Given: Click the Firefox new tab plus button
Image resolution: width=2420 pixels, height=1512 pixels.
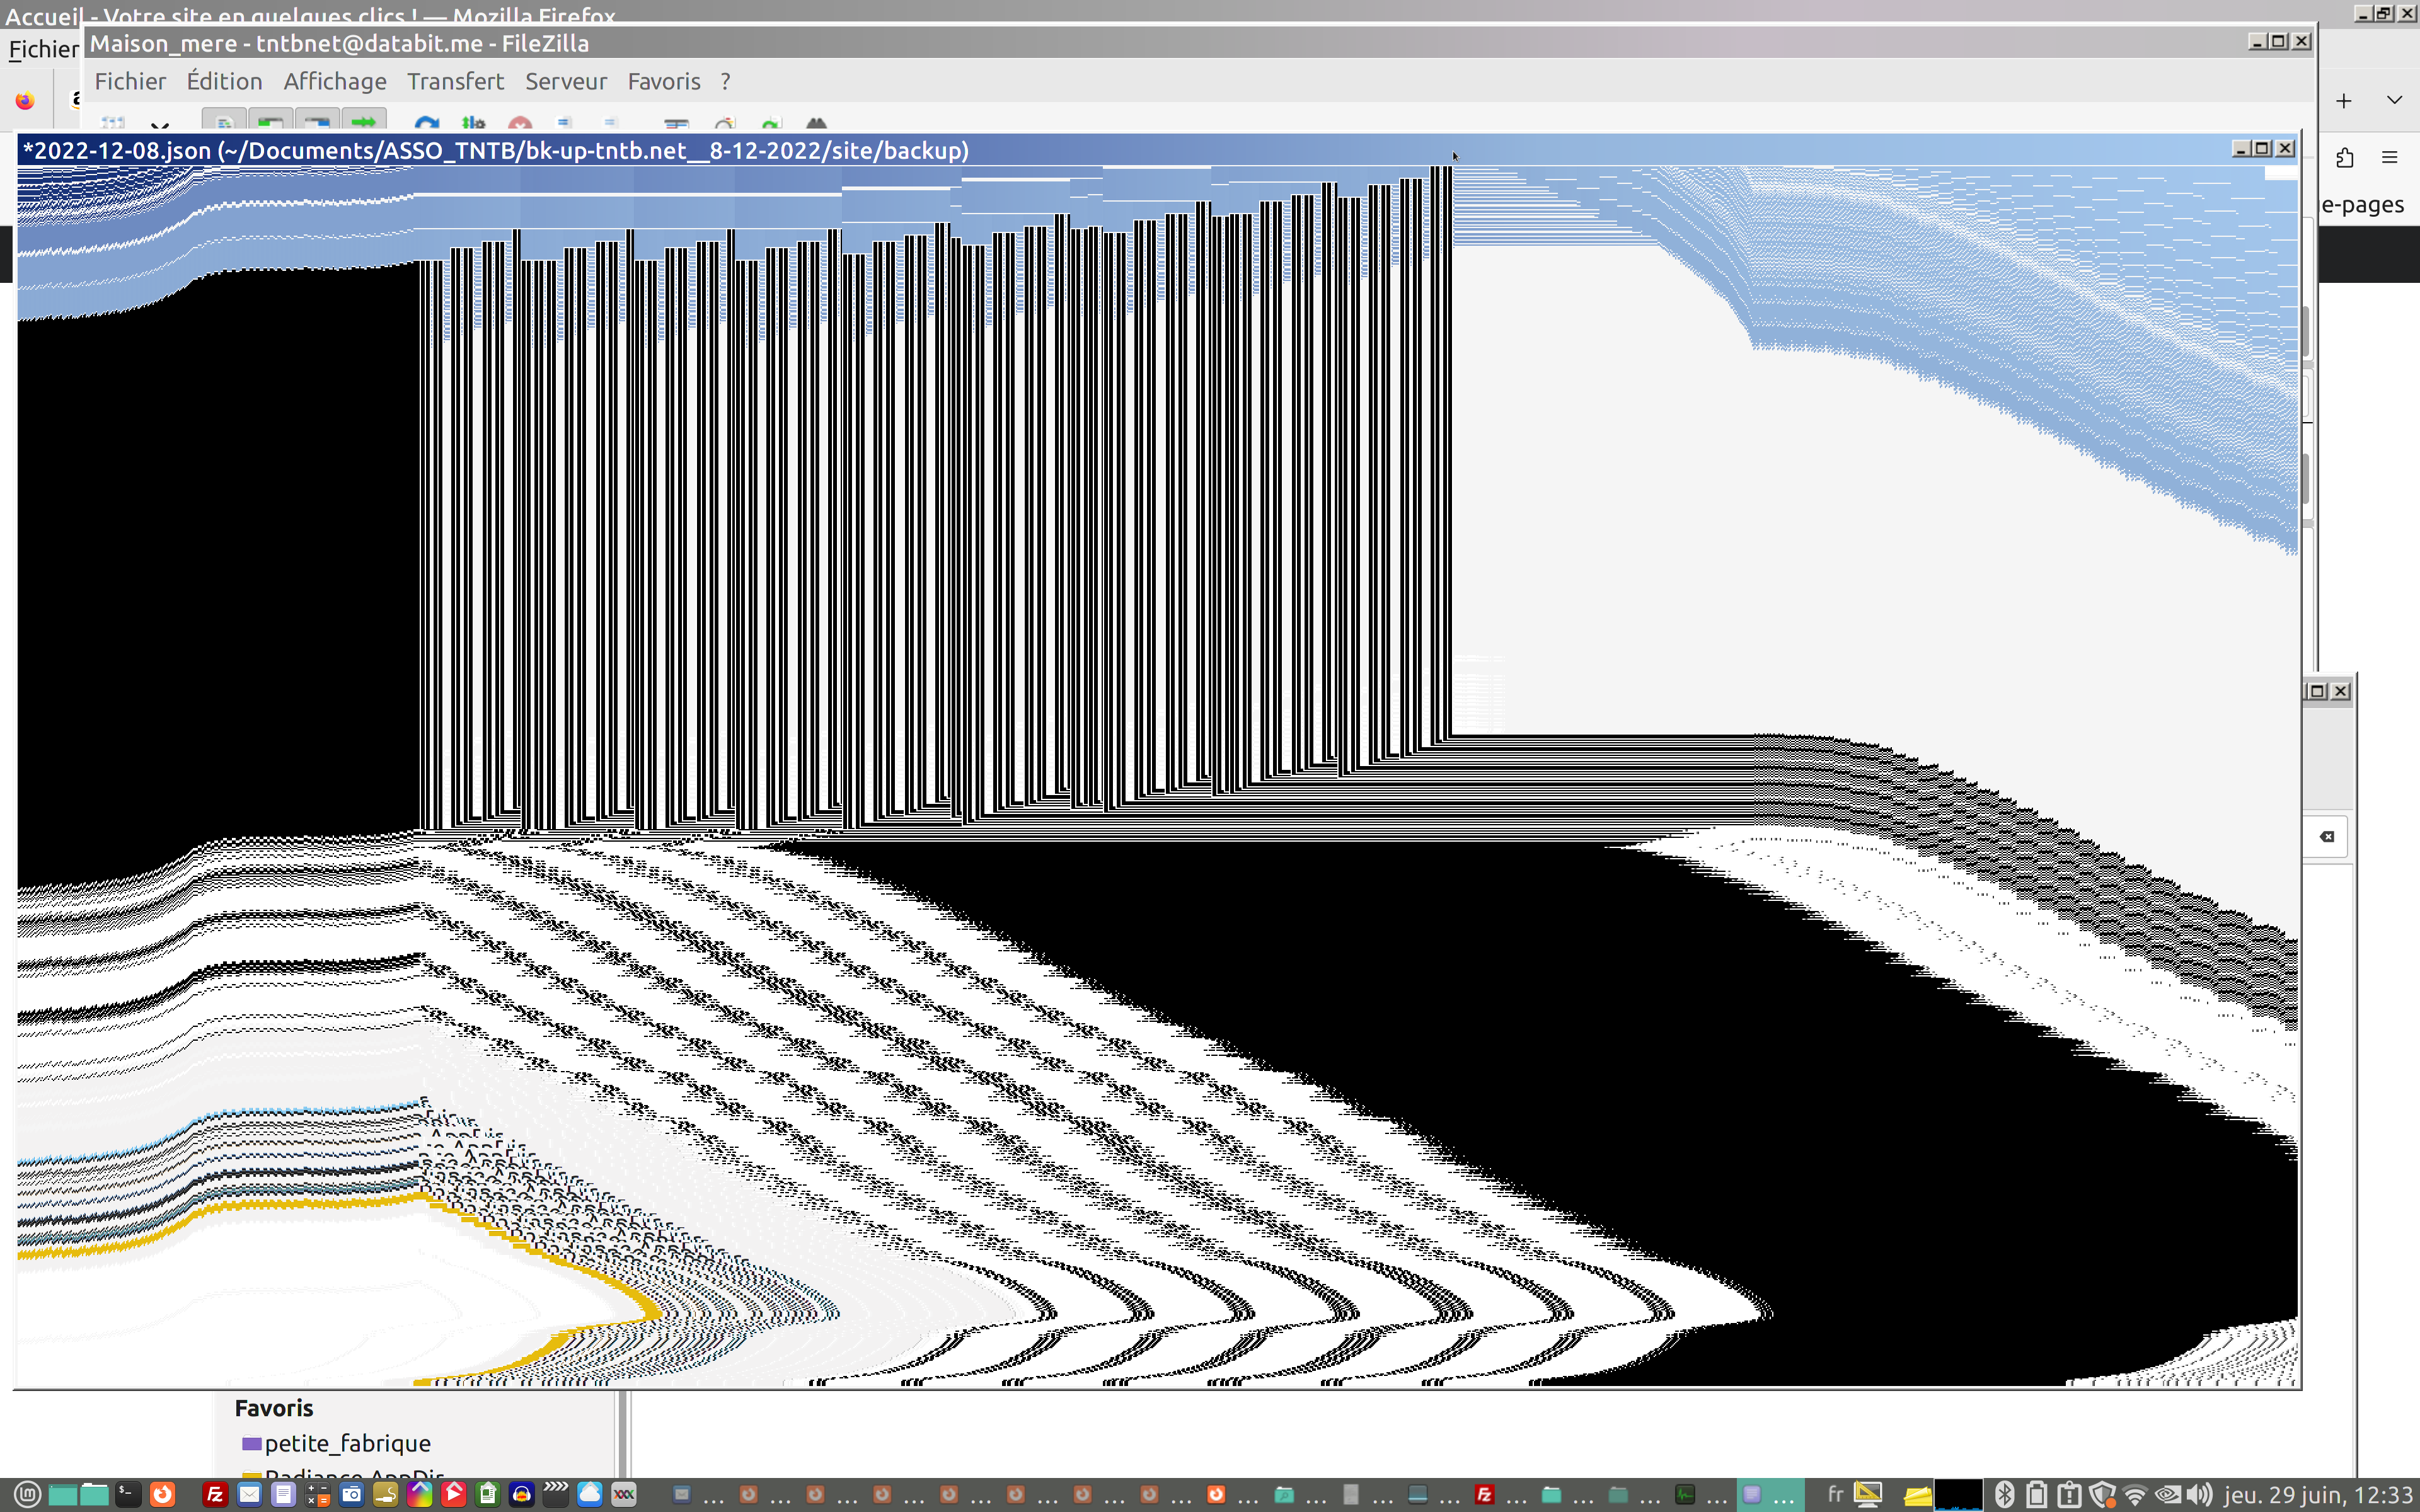Looking at the screenshot, I should pyautogui.click(x=2343, y=101).
